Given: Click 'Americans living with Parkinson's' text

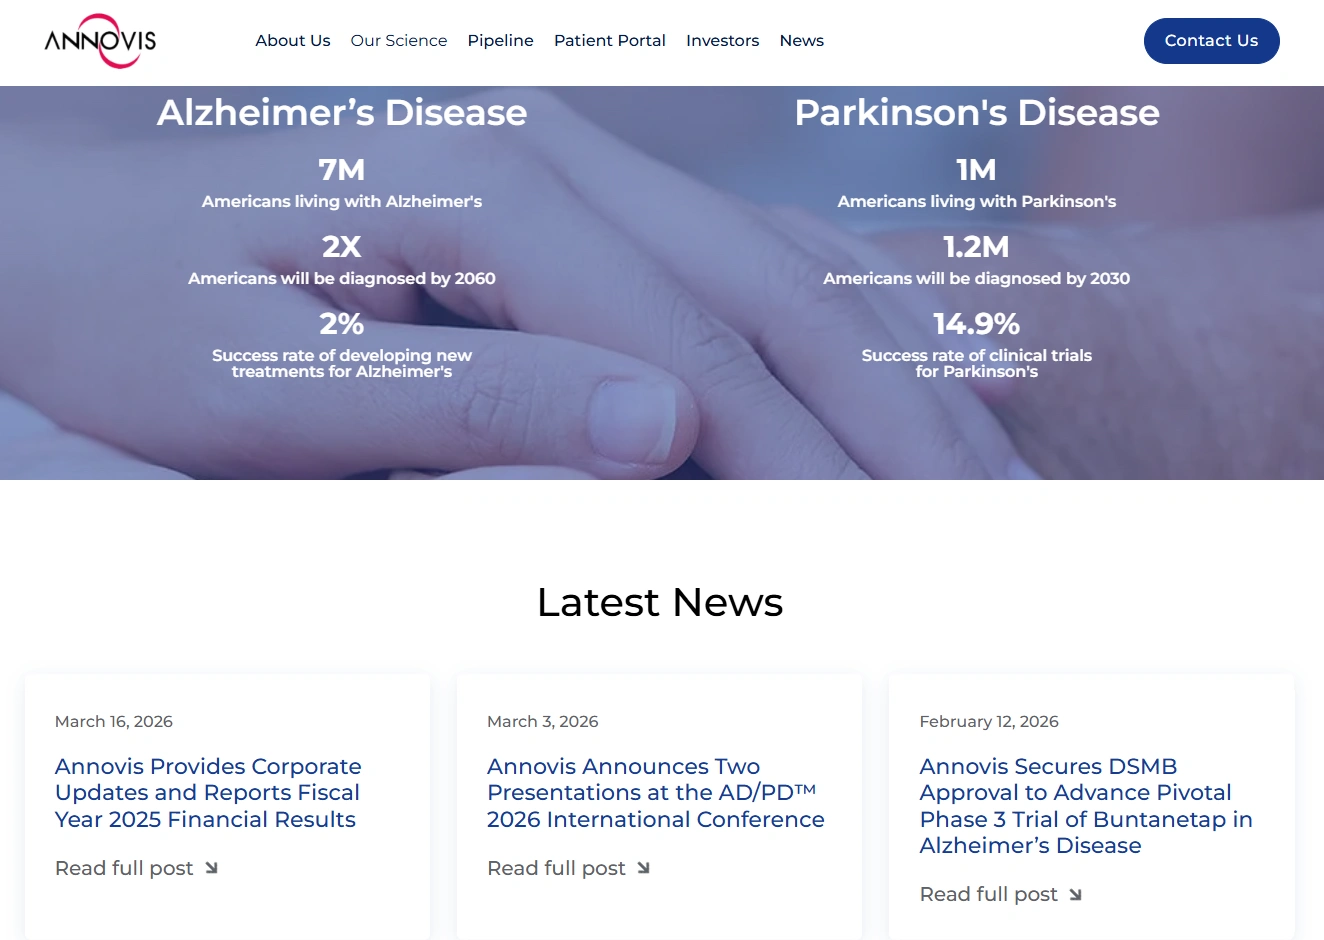Looking at the screenshot, I should [977, 201].
